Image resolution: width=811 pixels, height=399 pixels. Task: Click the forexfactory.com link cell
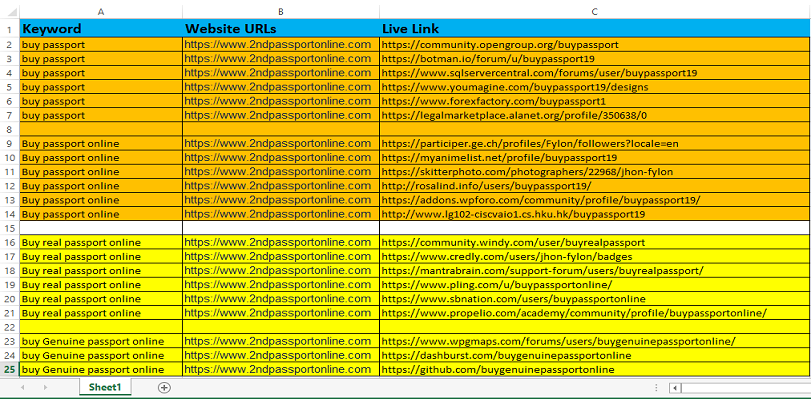(595, 101)
